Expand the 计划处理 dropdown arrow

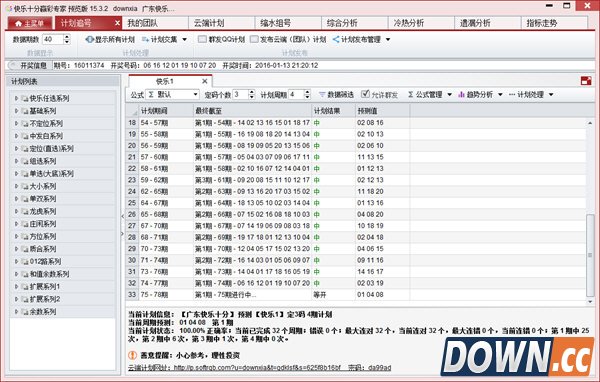click(551, 95)
